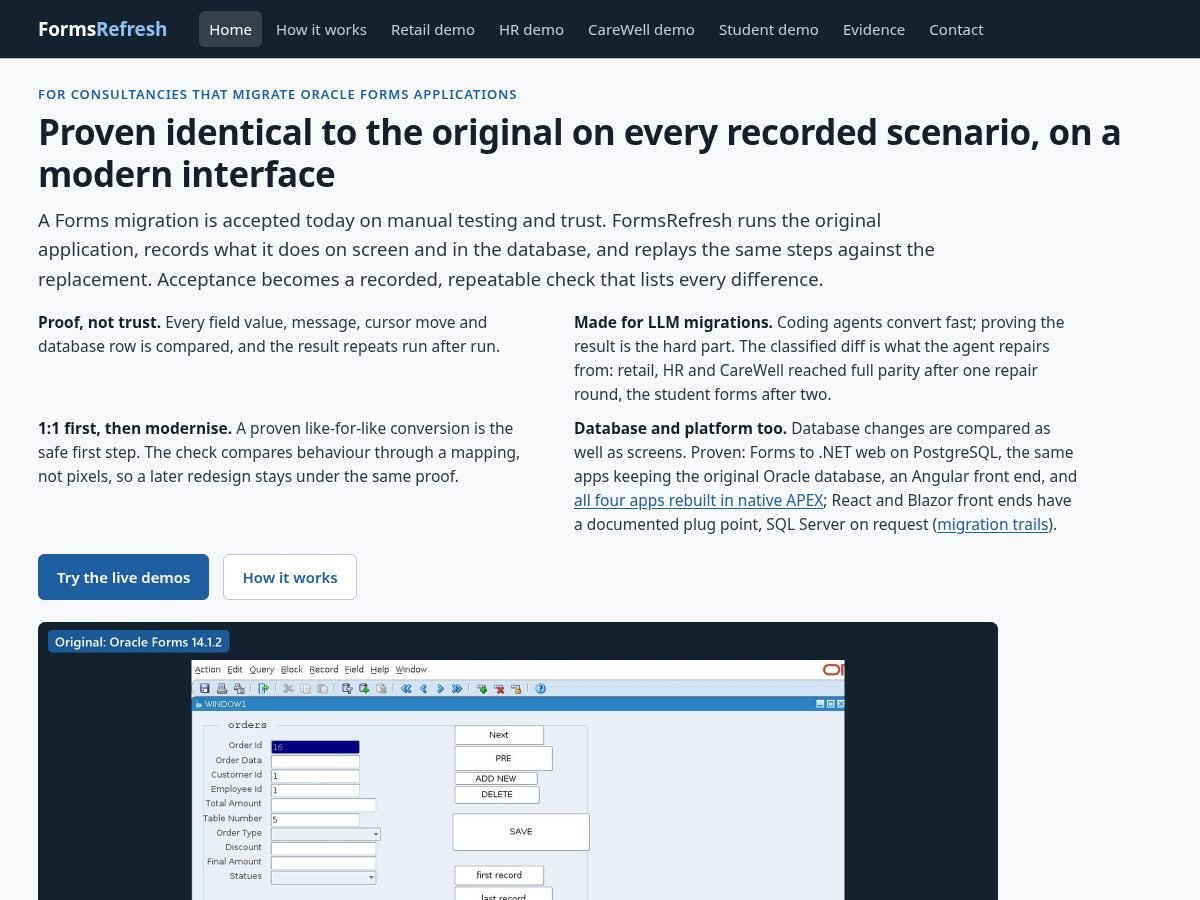Open the Action menu in Oracle Forms
Image resolution: width=1200 pixels, height=900 pixels.
(x=208, y=670)
